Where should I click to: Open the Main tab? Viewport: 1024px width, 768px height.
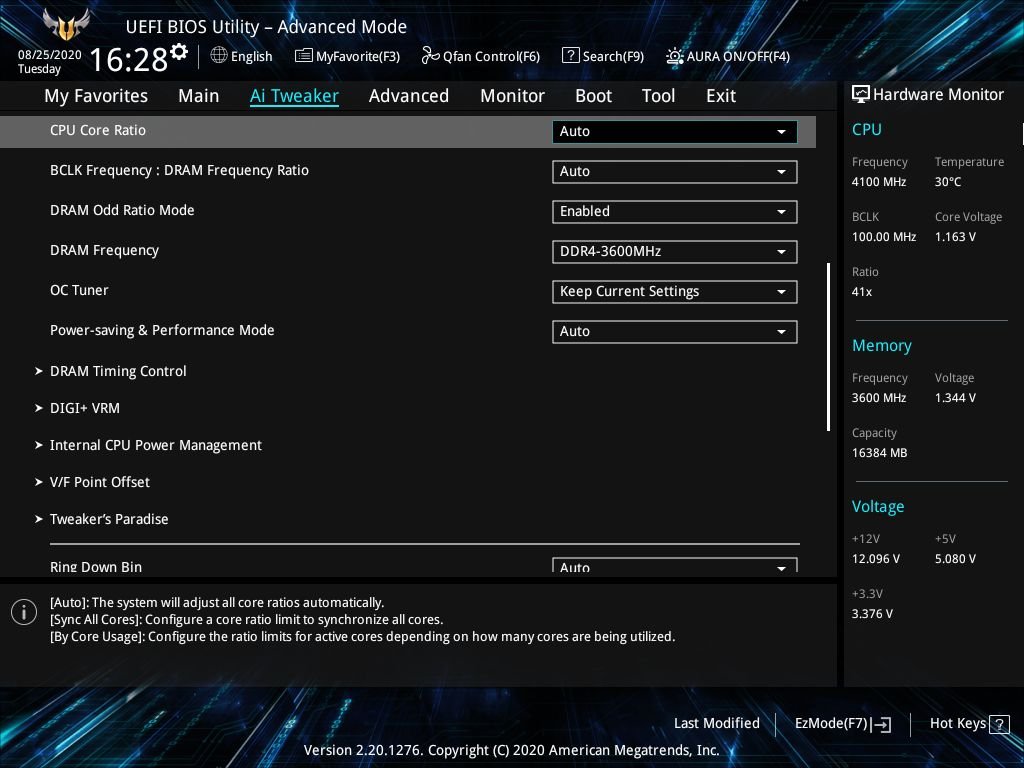click(199, 96)
